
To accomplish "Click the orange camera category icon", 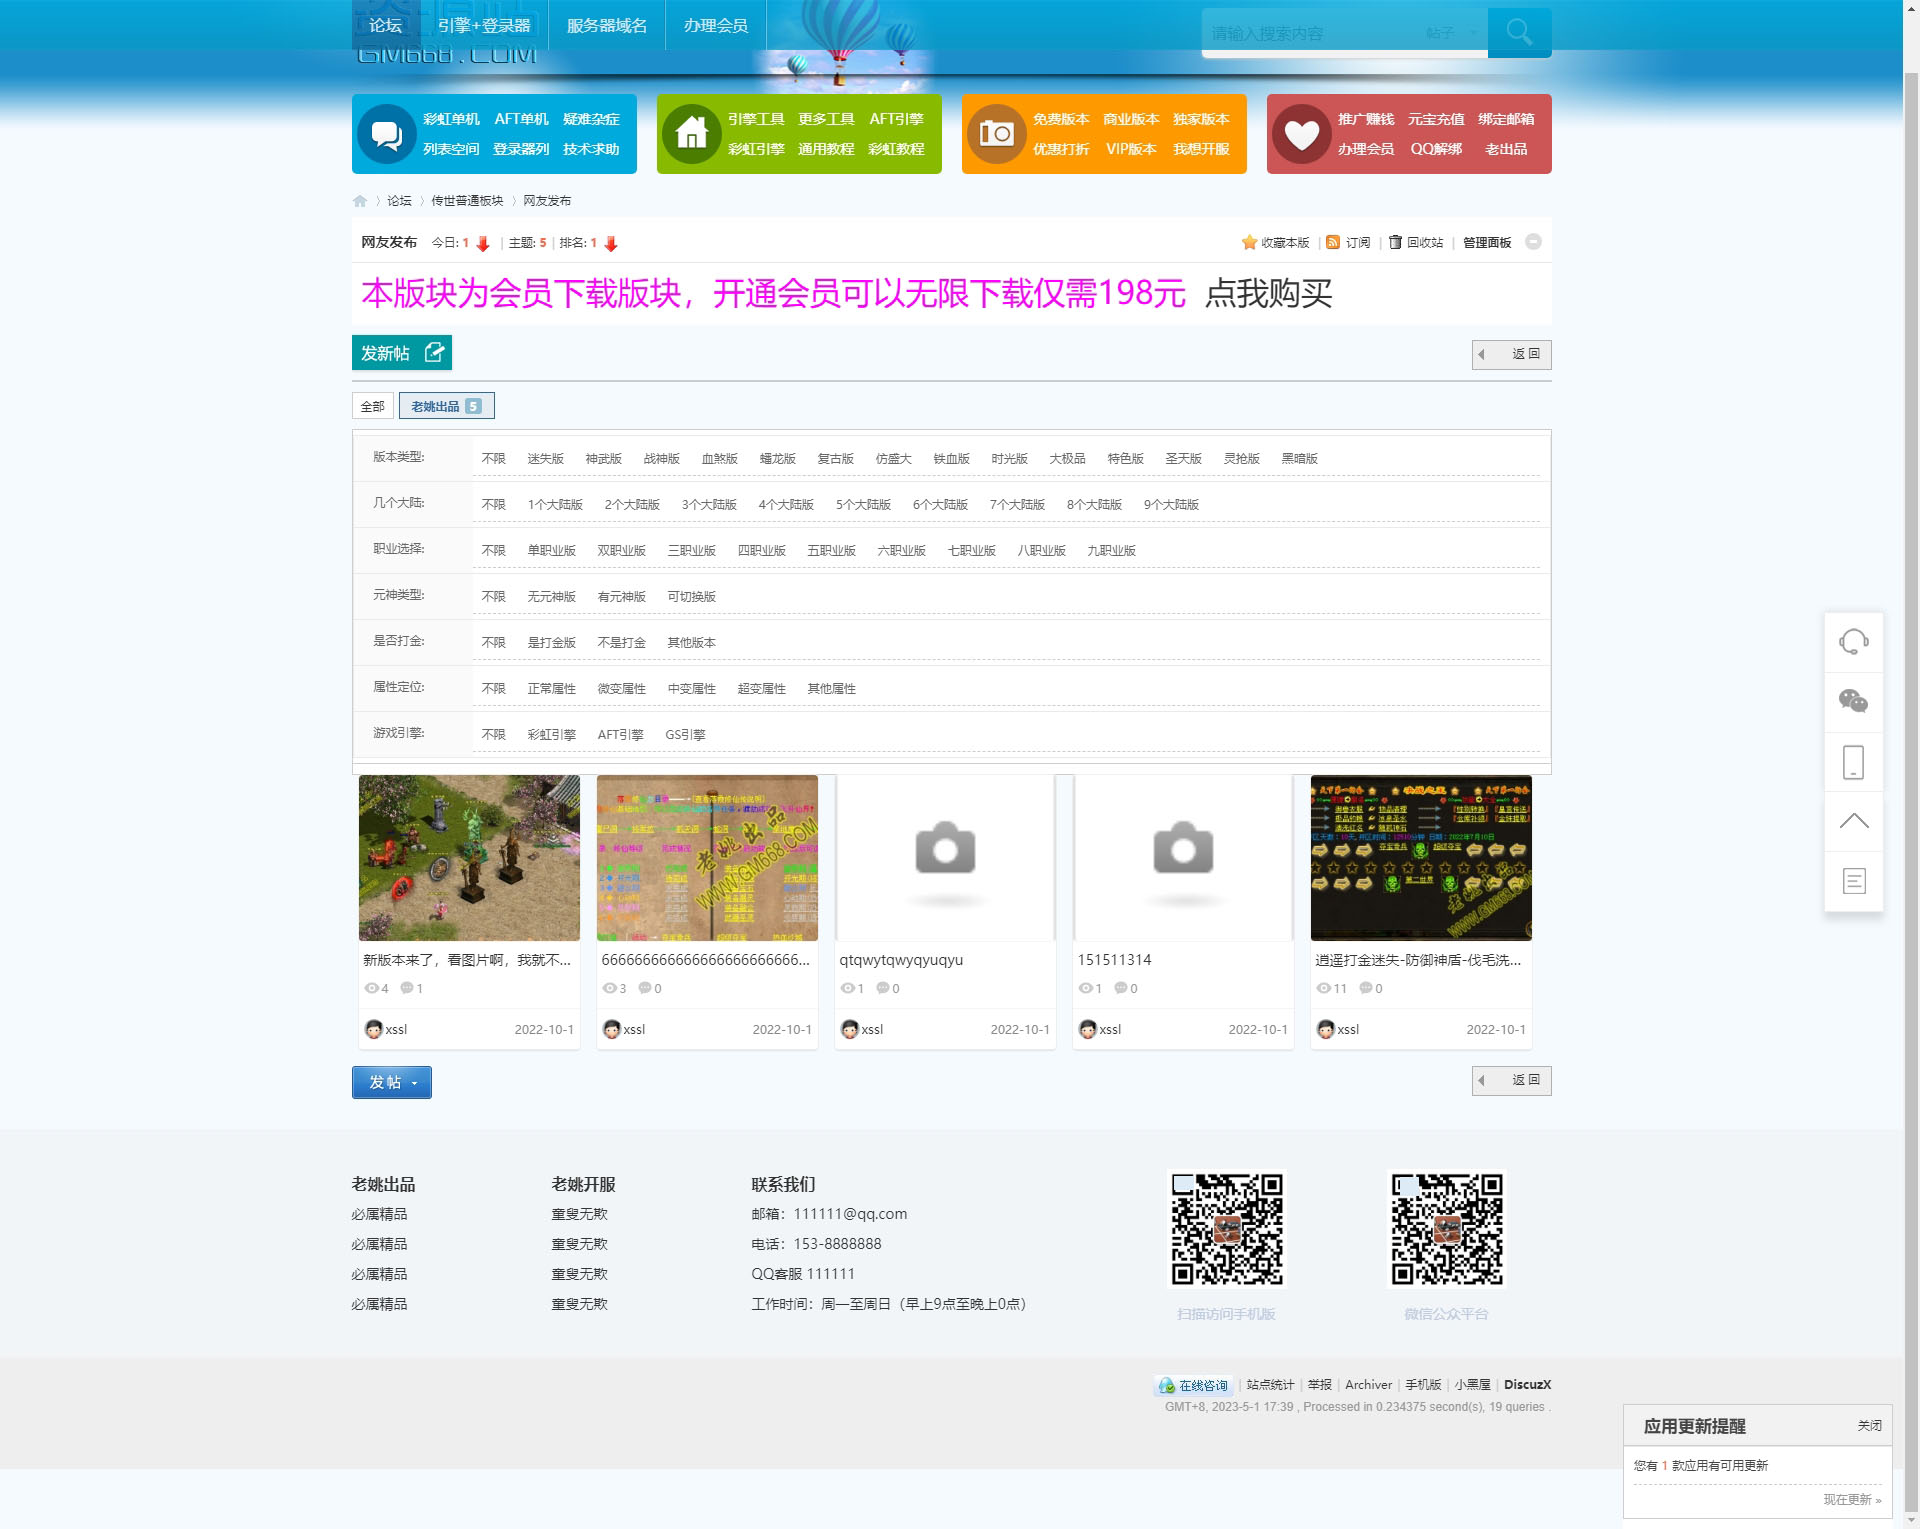I will (996, 134).
